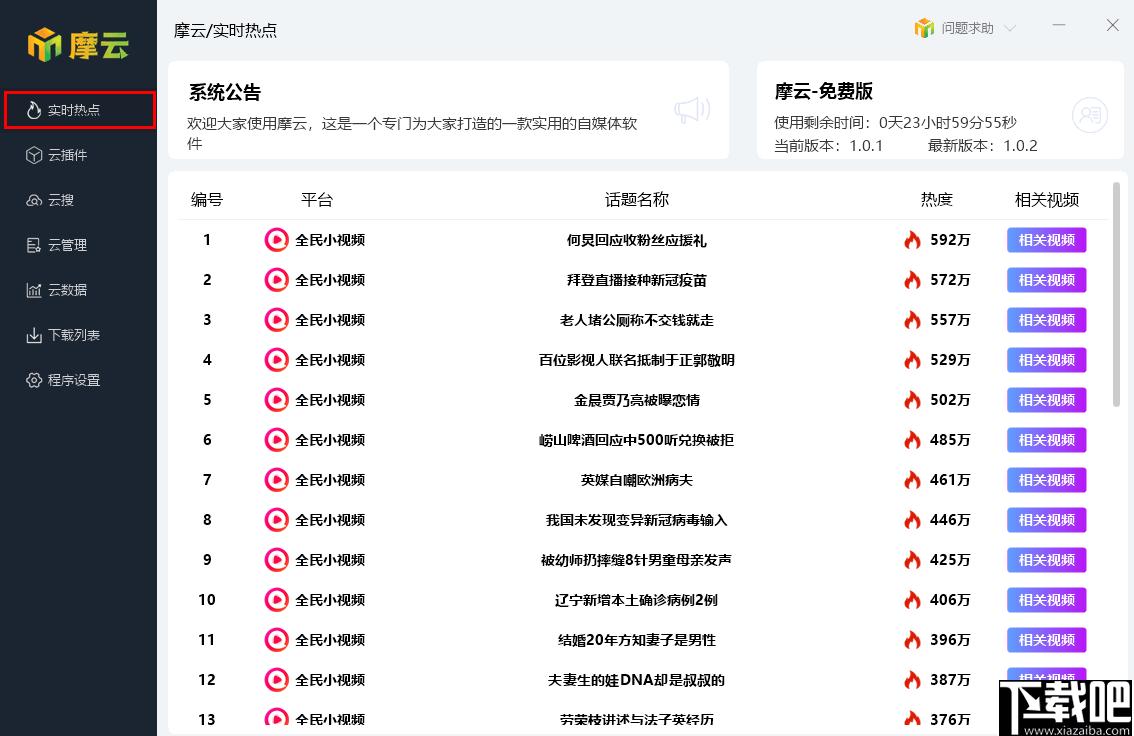Click the 摩云 icon beside 问题求助
Image resolution: width=1134 pixels, height=736 pixels.
924,28
